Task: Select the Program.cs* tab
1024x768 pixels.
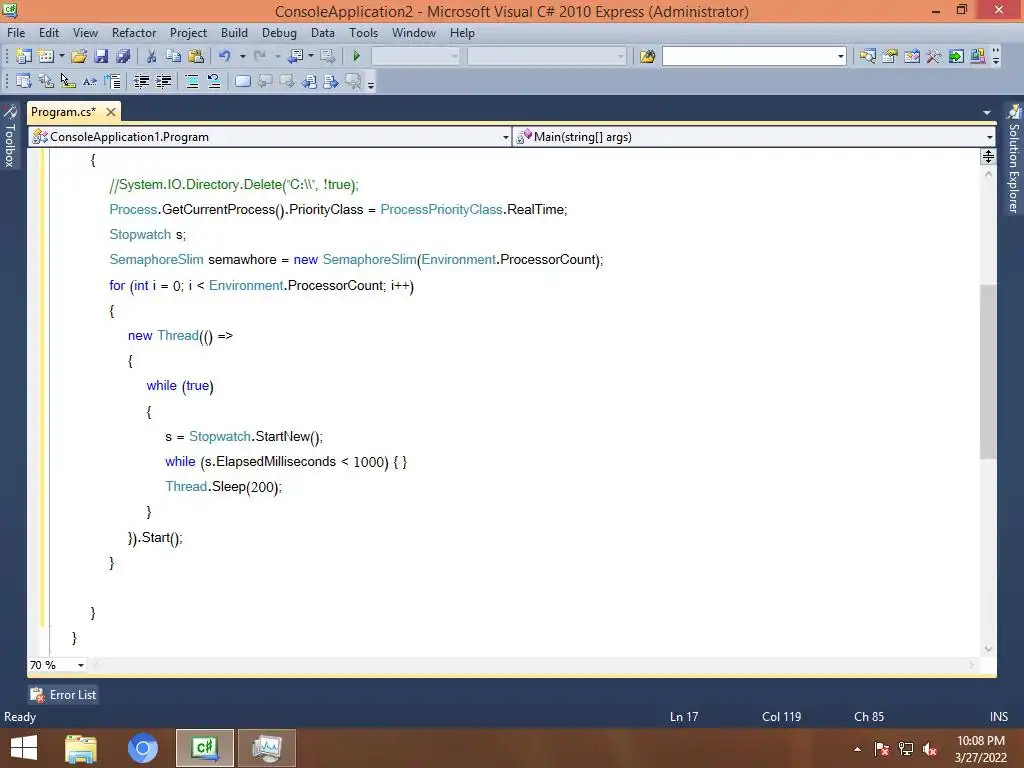Action: coord(63,112)
